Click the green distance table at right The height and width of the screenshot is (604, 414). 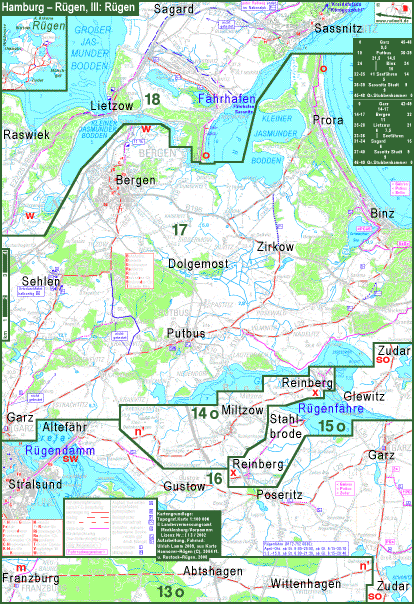pyautogui.click(x=382, y=102)
